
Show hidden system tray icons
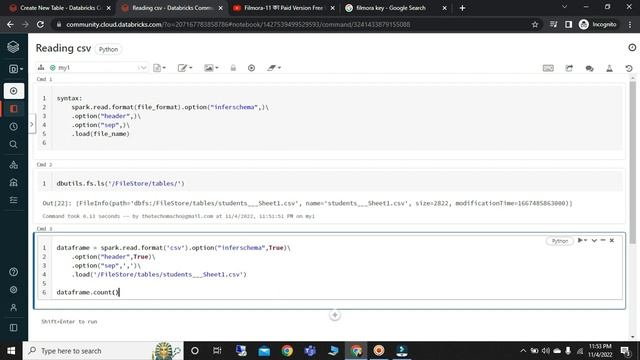click(x=523, y=351)
